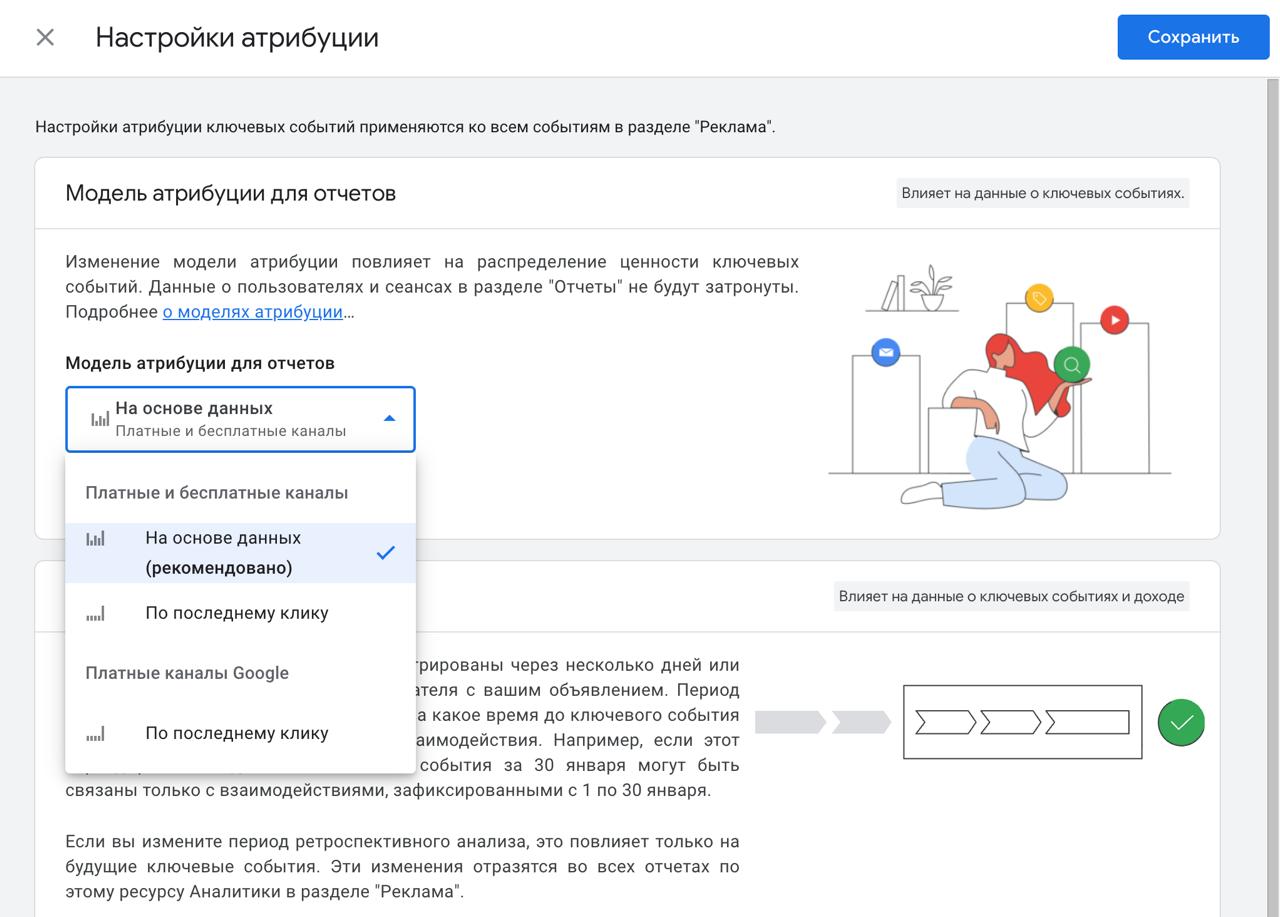Image resolution: width=1280 pixels, height=917 pixels.
Task: Click the vertical scrollbar on the right
Action: (x=1273, y=497)
